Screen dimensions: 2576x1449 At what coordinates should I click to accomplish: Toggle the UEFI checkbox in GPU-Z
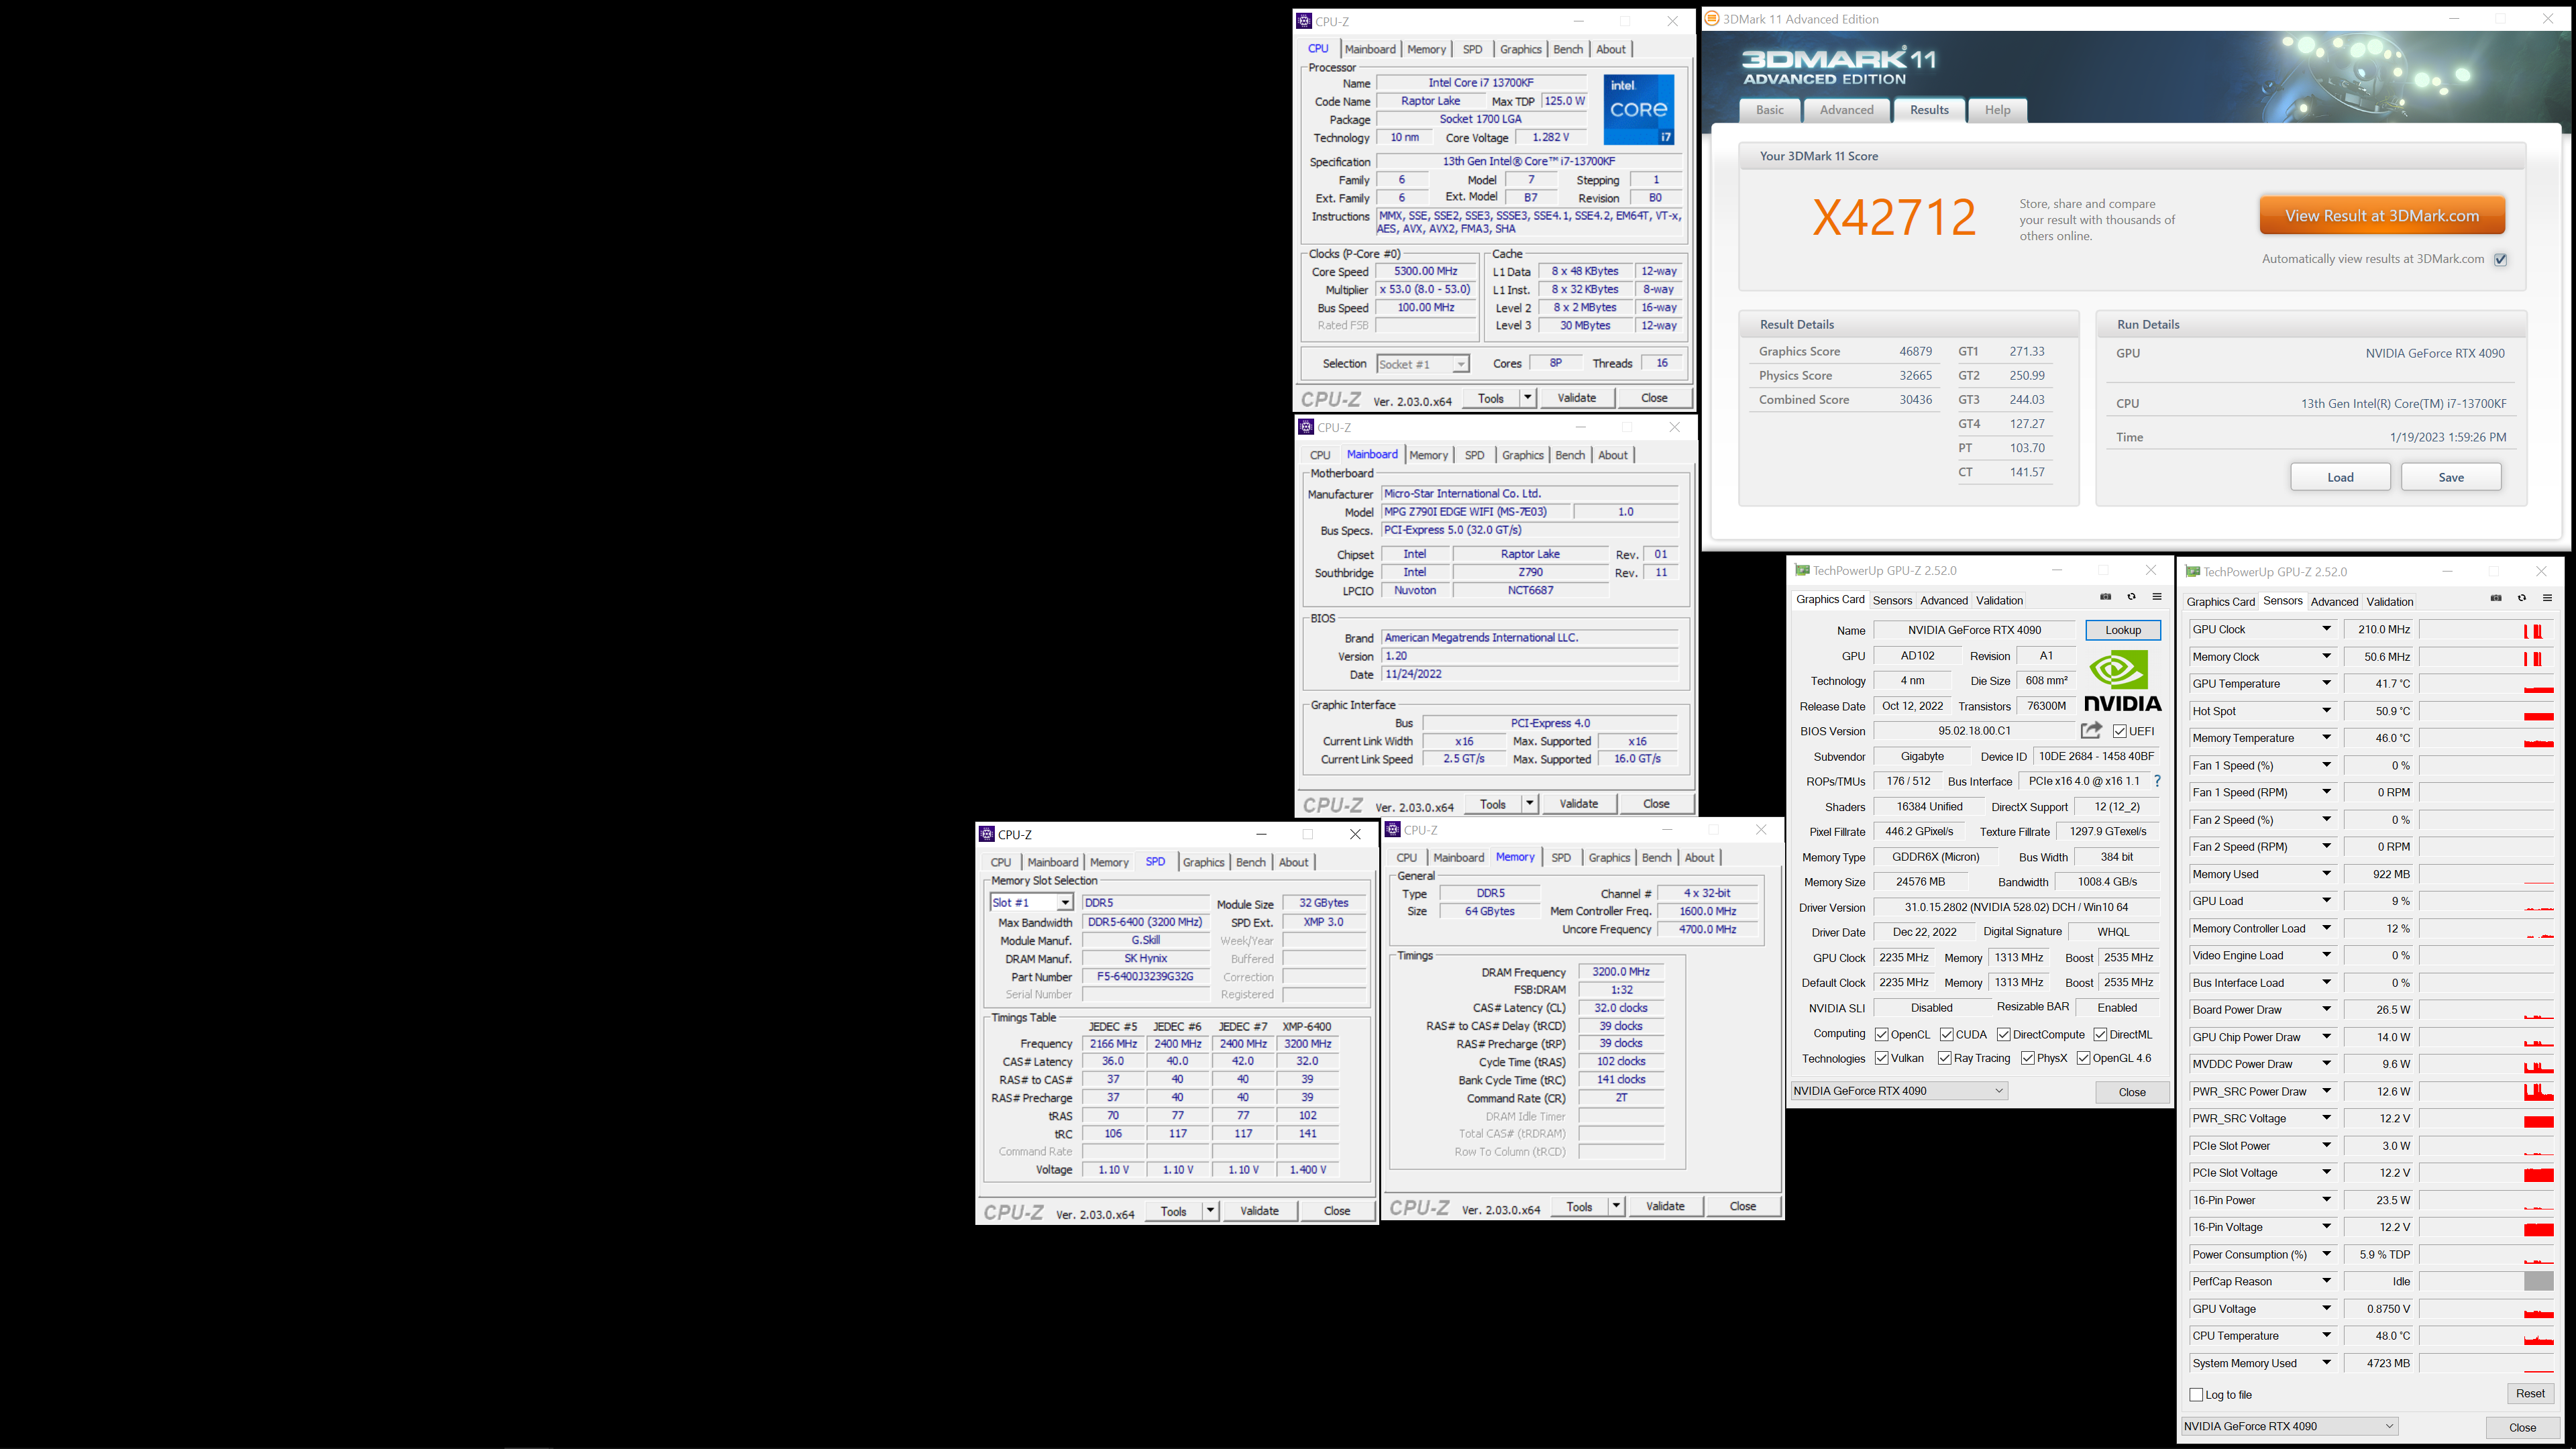(x=2120, y=731)
